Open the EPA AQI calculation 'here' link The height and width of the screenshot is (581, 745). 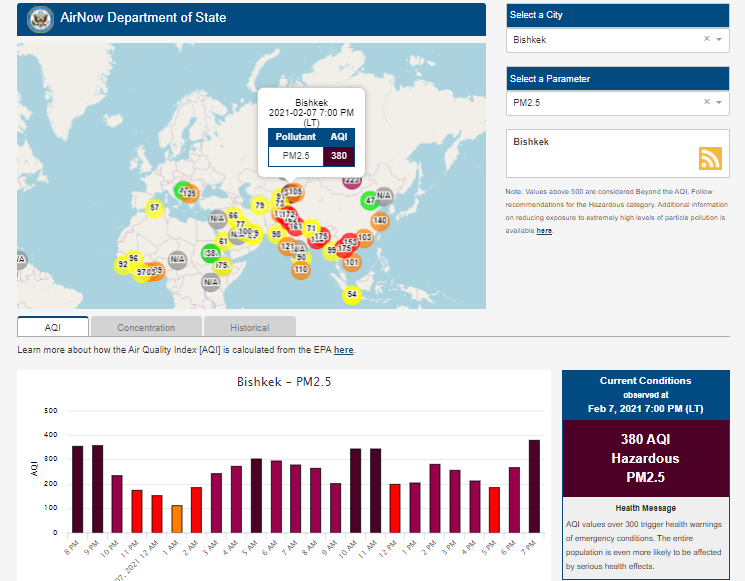pyautogui.click(x=343, y=350)
